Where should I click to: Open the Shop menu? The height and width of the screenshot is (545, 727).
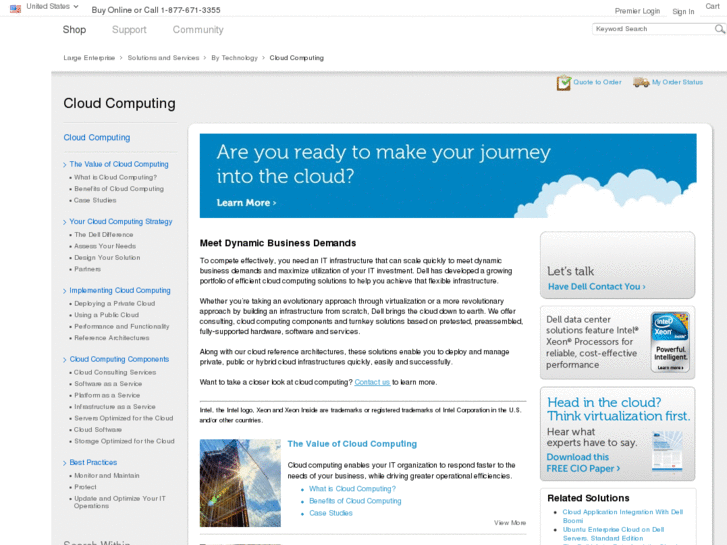click(x=74, y=30)
